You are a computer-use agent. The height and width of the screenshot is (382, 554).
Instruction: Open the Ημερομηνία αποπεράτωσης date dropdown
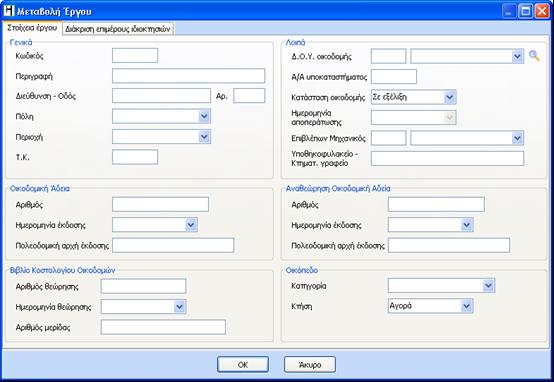coord(449,118)
